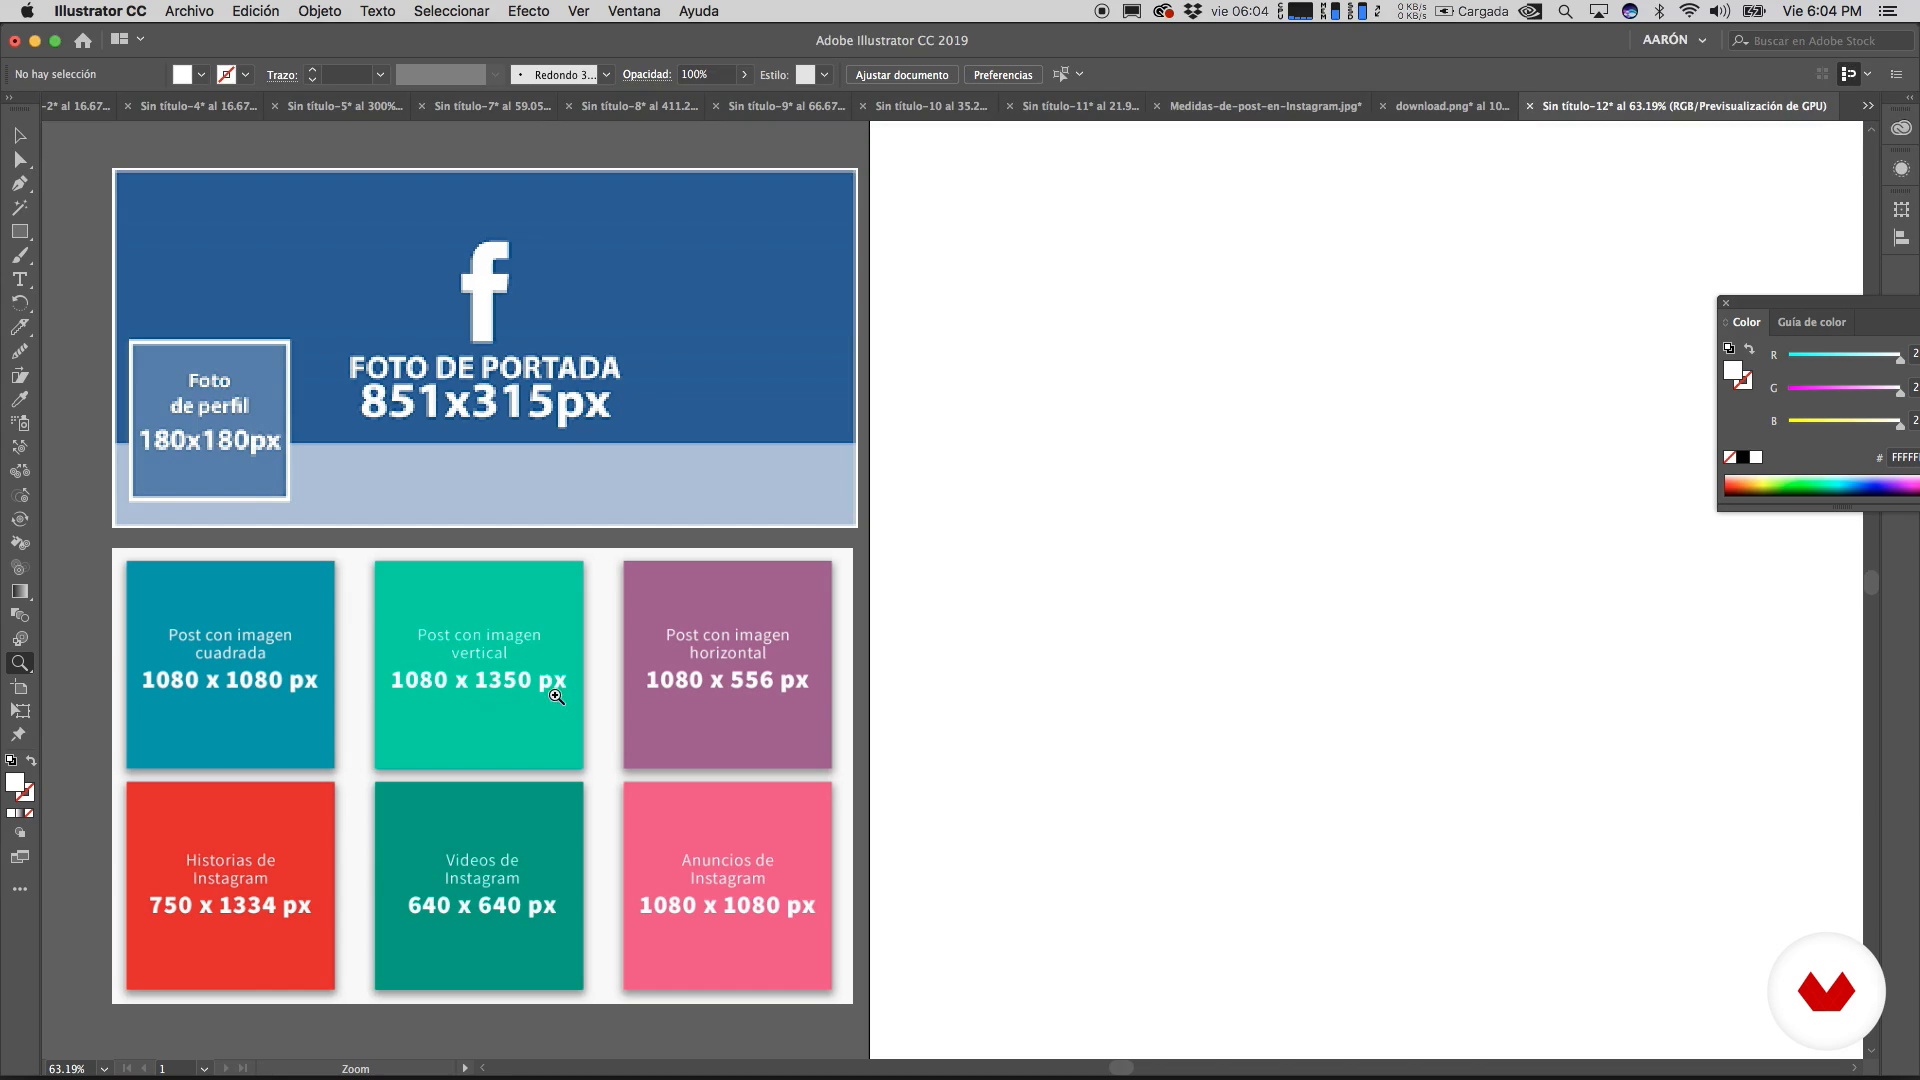
Task: Open the Ventana menu
Action: click(x=634, y=11)
